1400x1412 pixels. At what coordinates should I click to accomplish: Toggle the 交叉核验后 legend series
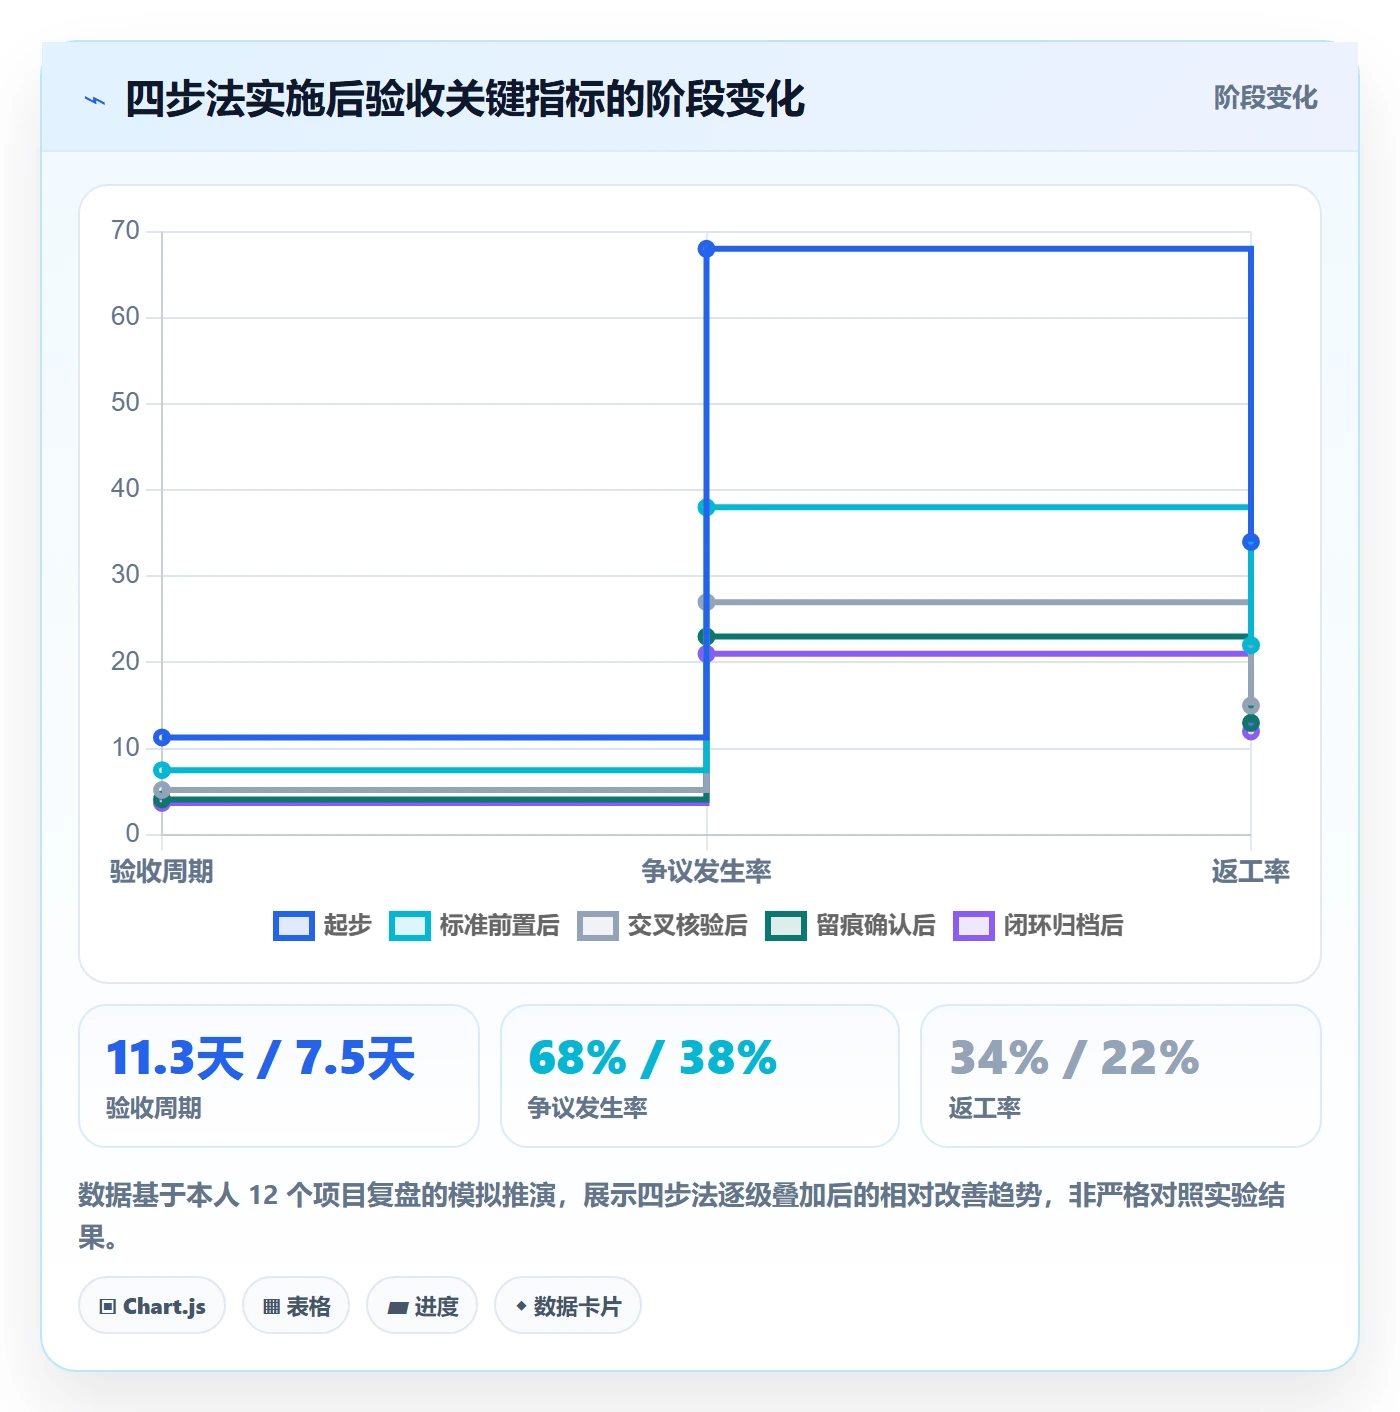point(663,926)
